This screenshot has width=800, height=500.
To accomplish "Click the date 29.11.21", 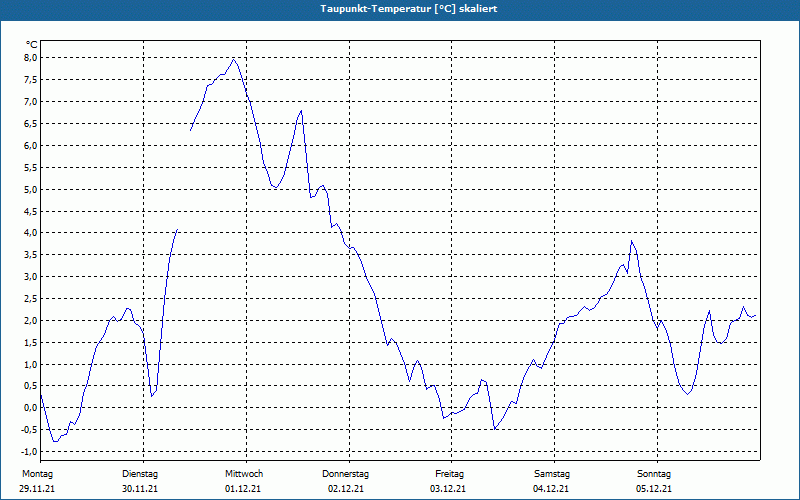I will click(x=37, y=489).
